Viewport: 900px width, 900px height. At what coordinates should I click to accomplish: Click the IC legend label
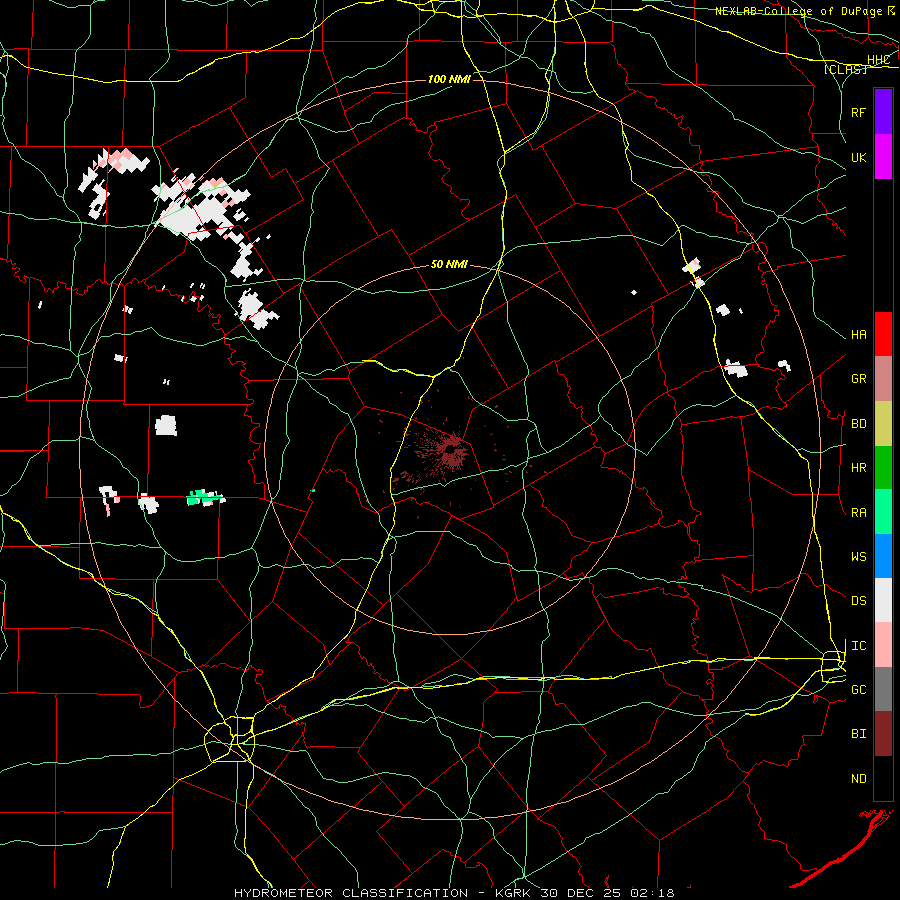tap(859, 646)
